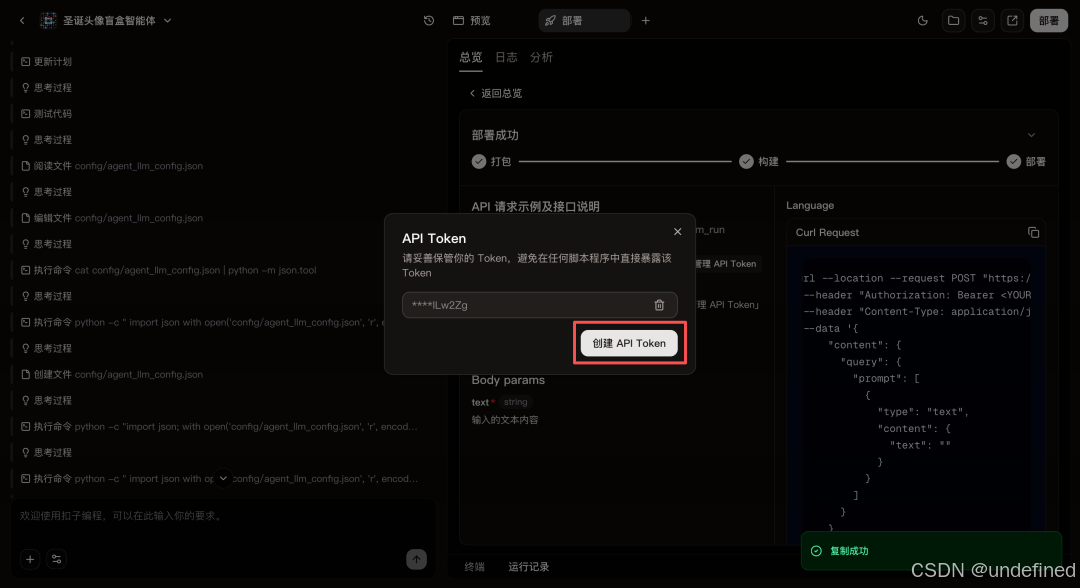1080x588 pixels.
Task: Switch to the 预览 tab
Action: coord(472,21)
